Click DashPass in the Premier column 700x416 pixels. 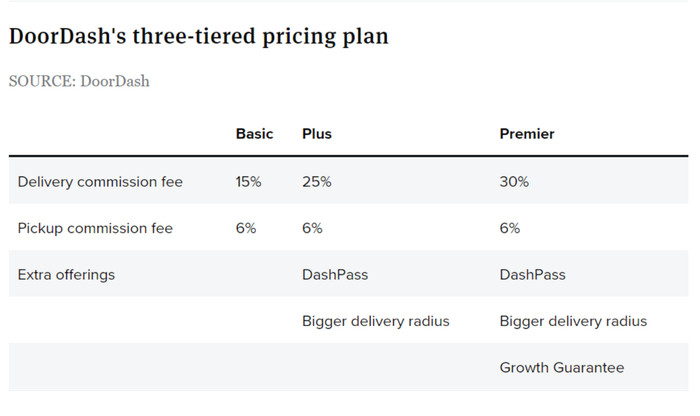pyautogui.click(x=534, y=275)
